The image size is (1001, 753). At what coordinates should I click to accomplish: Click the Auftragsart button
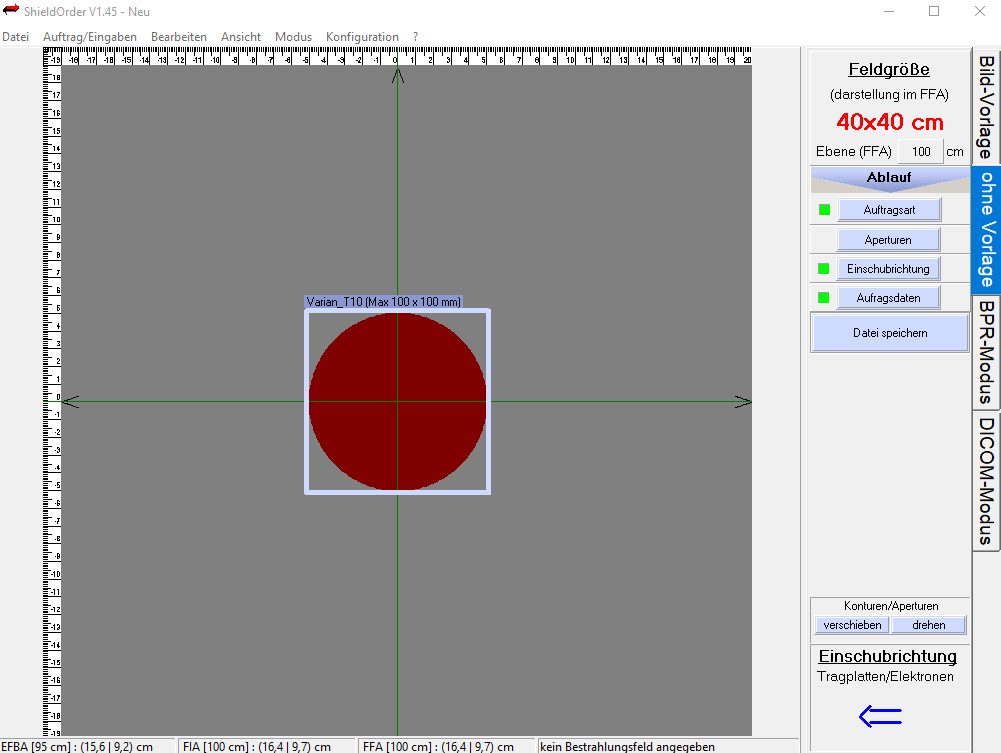pos(889,210)
